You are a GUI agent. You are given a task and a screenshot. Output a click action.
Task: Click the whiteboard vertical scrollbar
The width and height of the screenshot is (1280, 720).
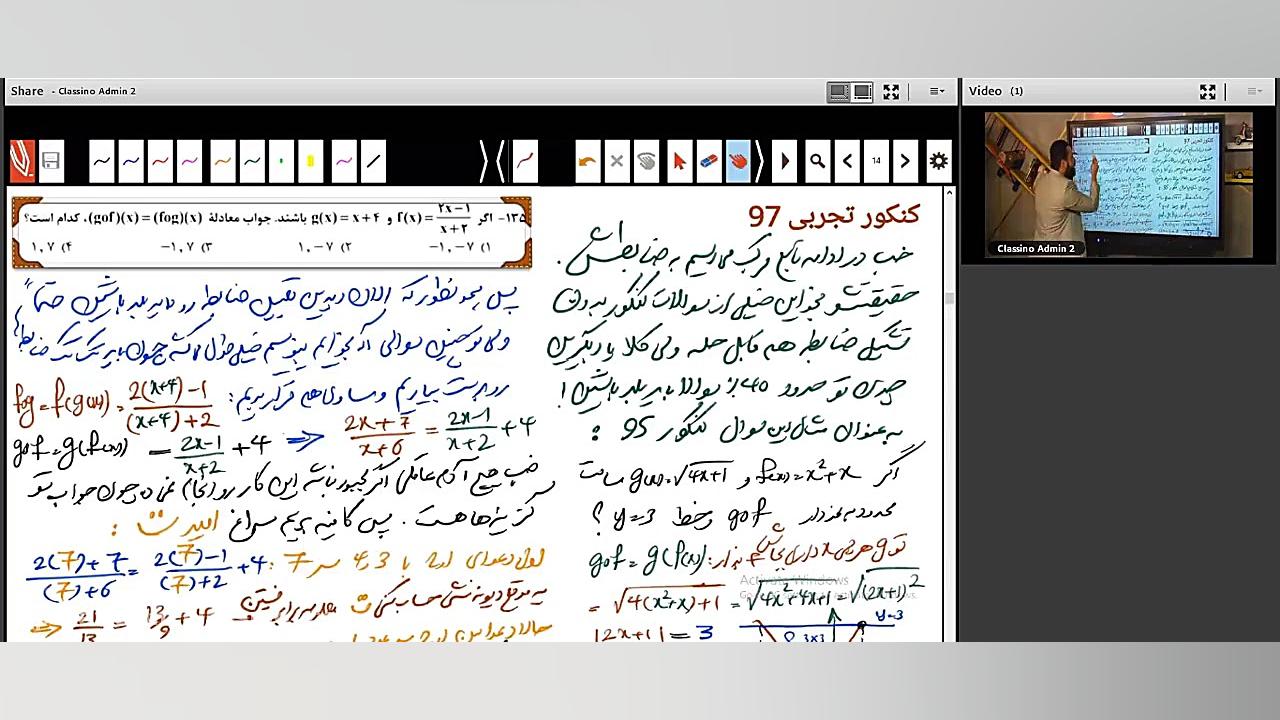pyautogui.click(x=949, y=414)
